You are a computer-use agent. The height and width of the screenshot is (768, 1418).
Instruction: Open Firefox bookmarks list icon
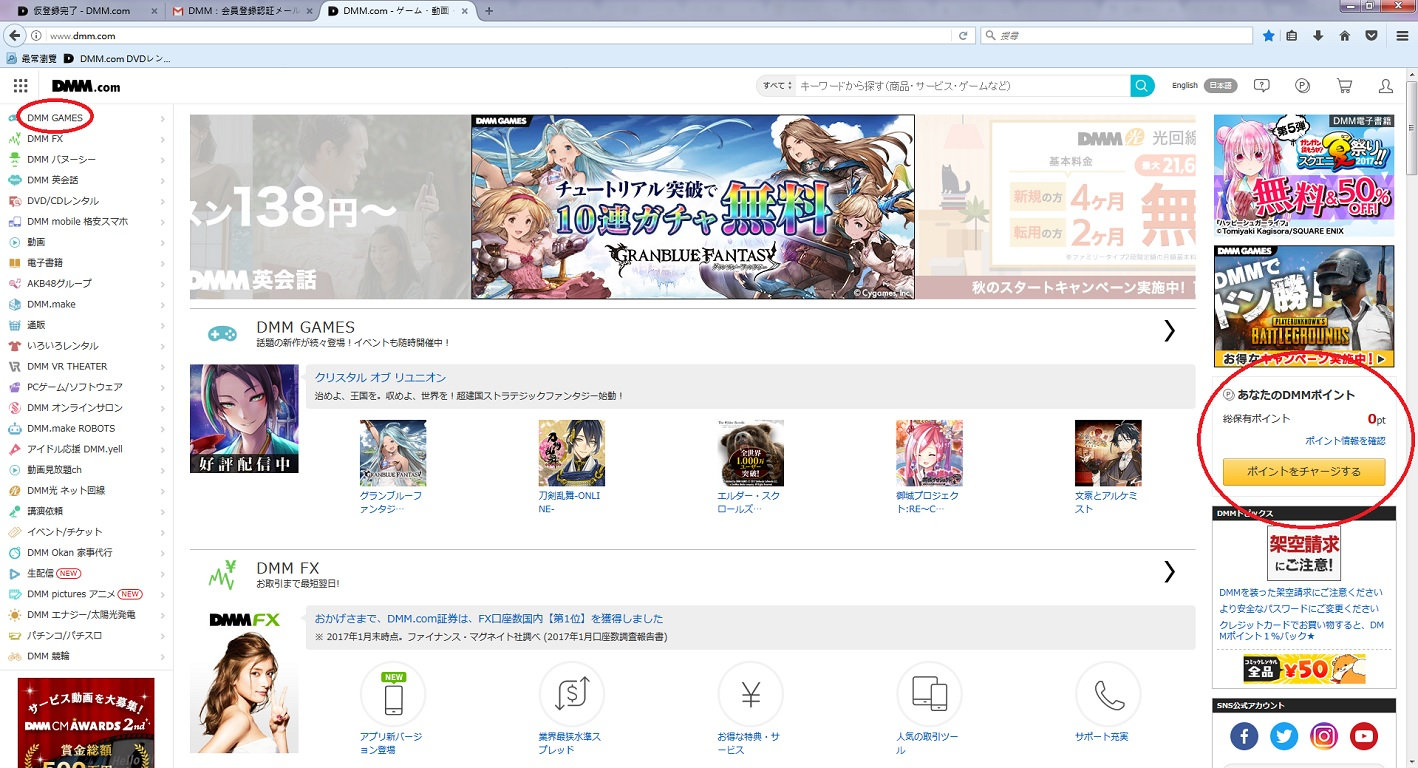tap(1292, 35)
